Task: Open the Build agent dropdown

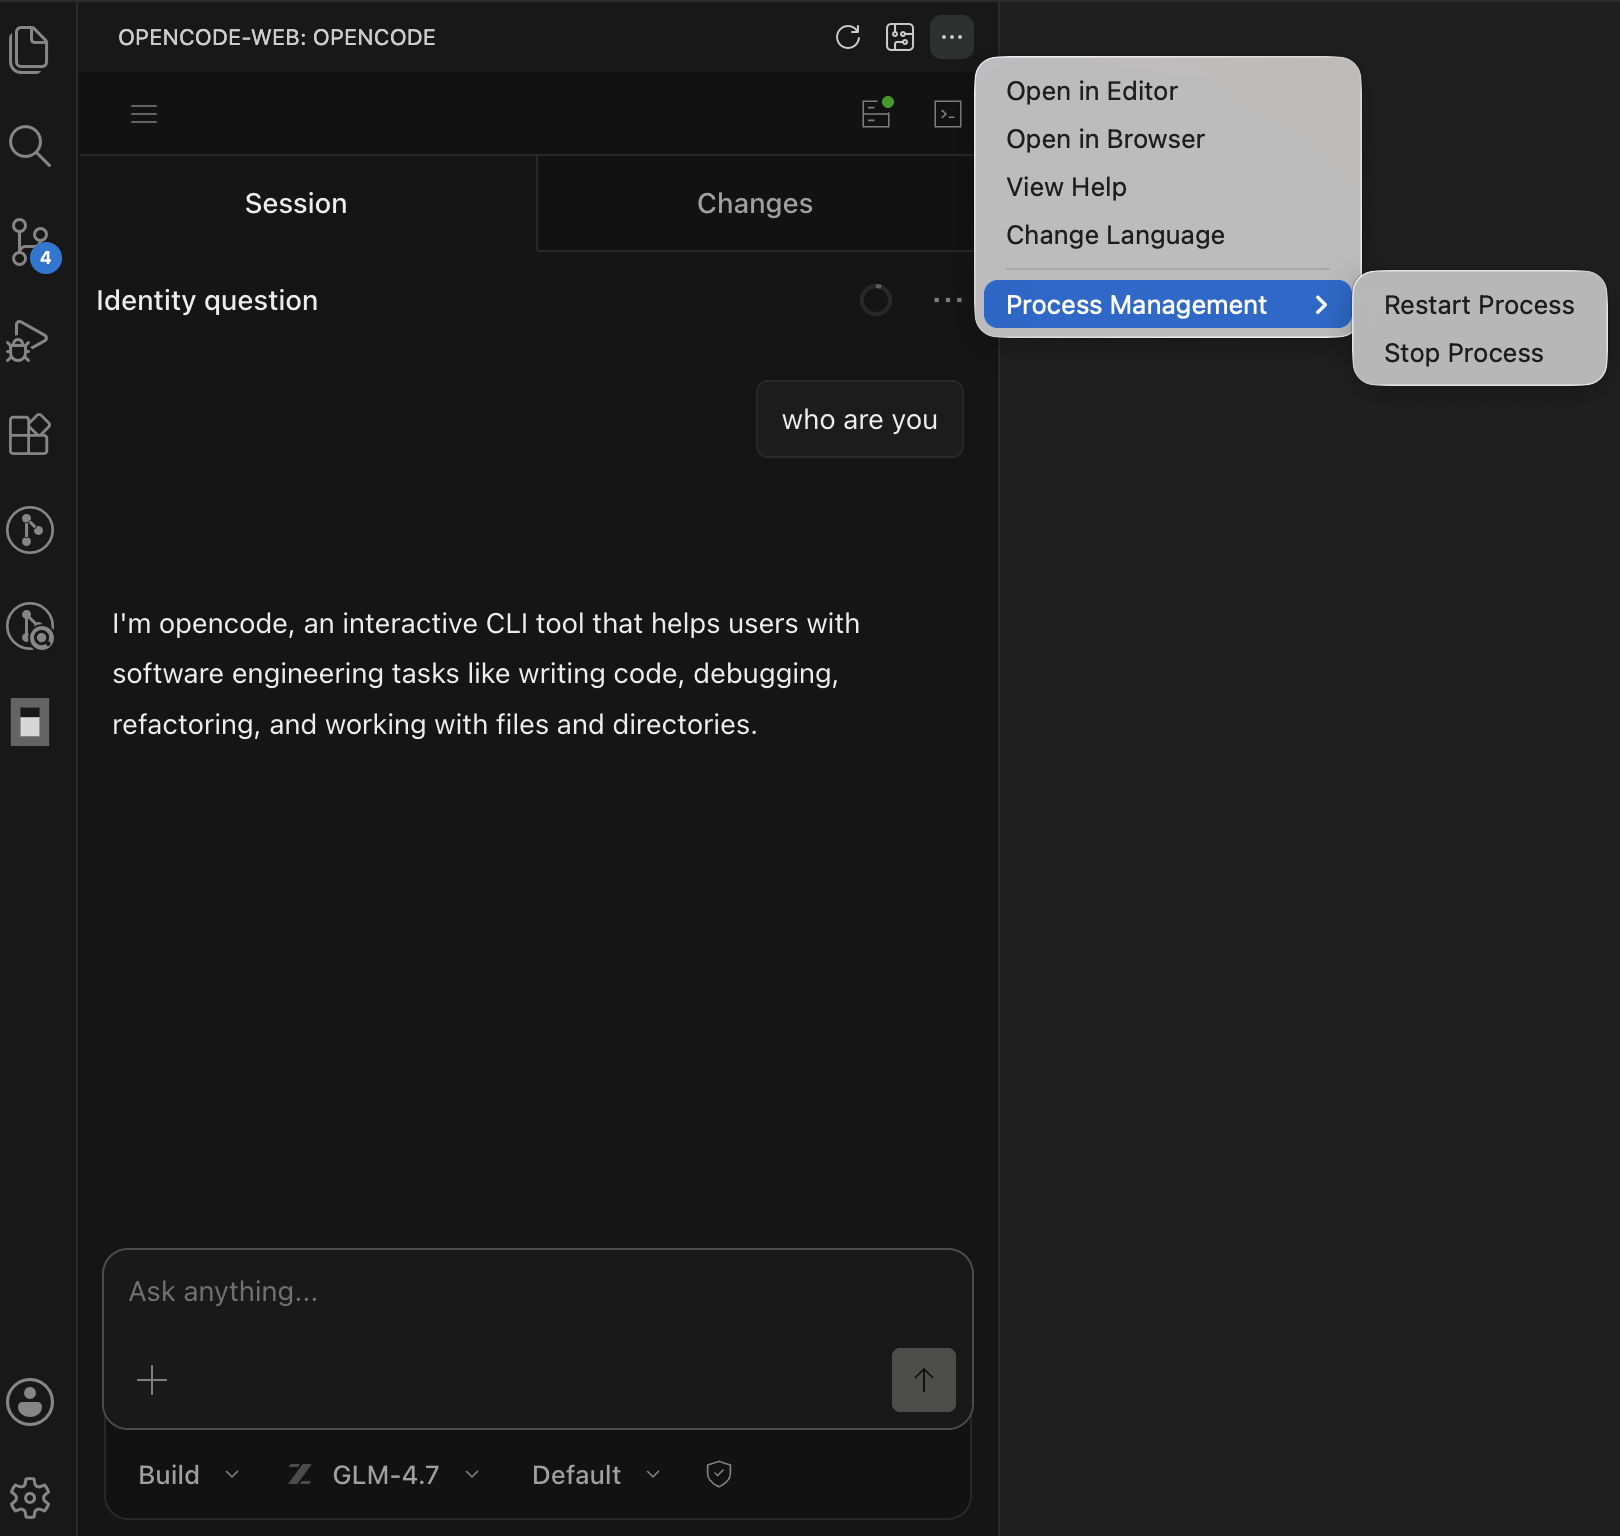Action: tap(189, 1475)
